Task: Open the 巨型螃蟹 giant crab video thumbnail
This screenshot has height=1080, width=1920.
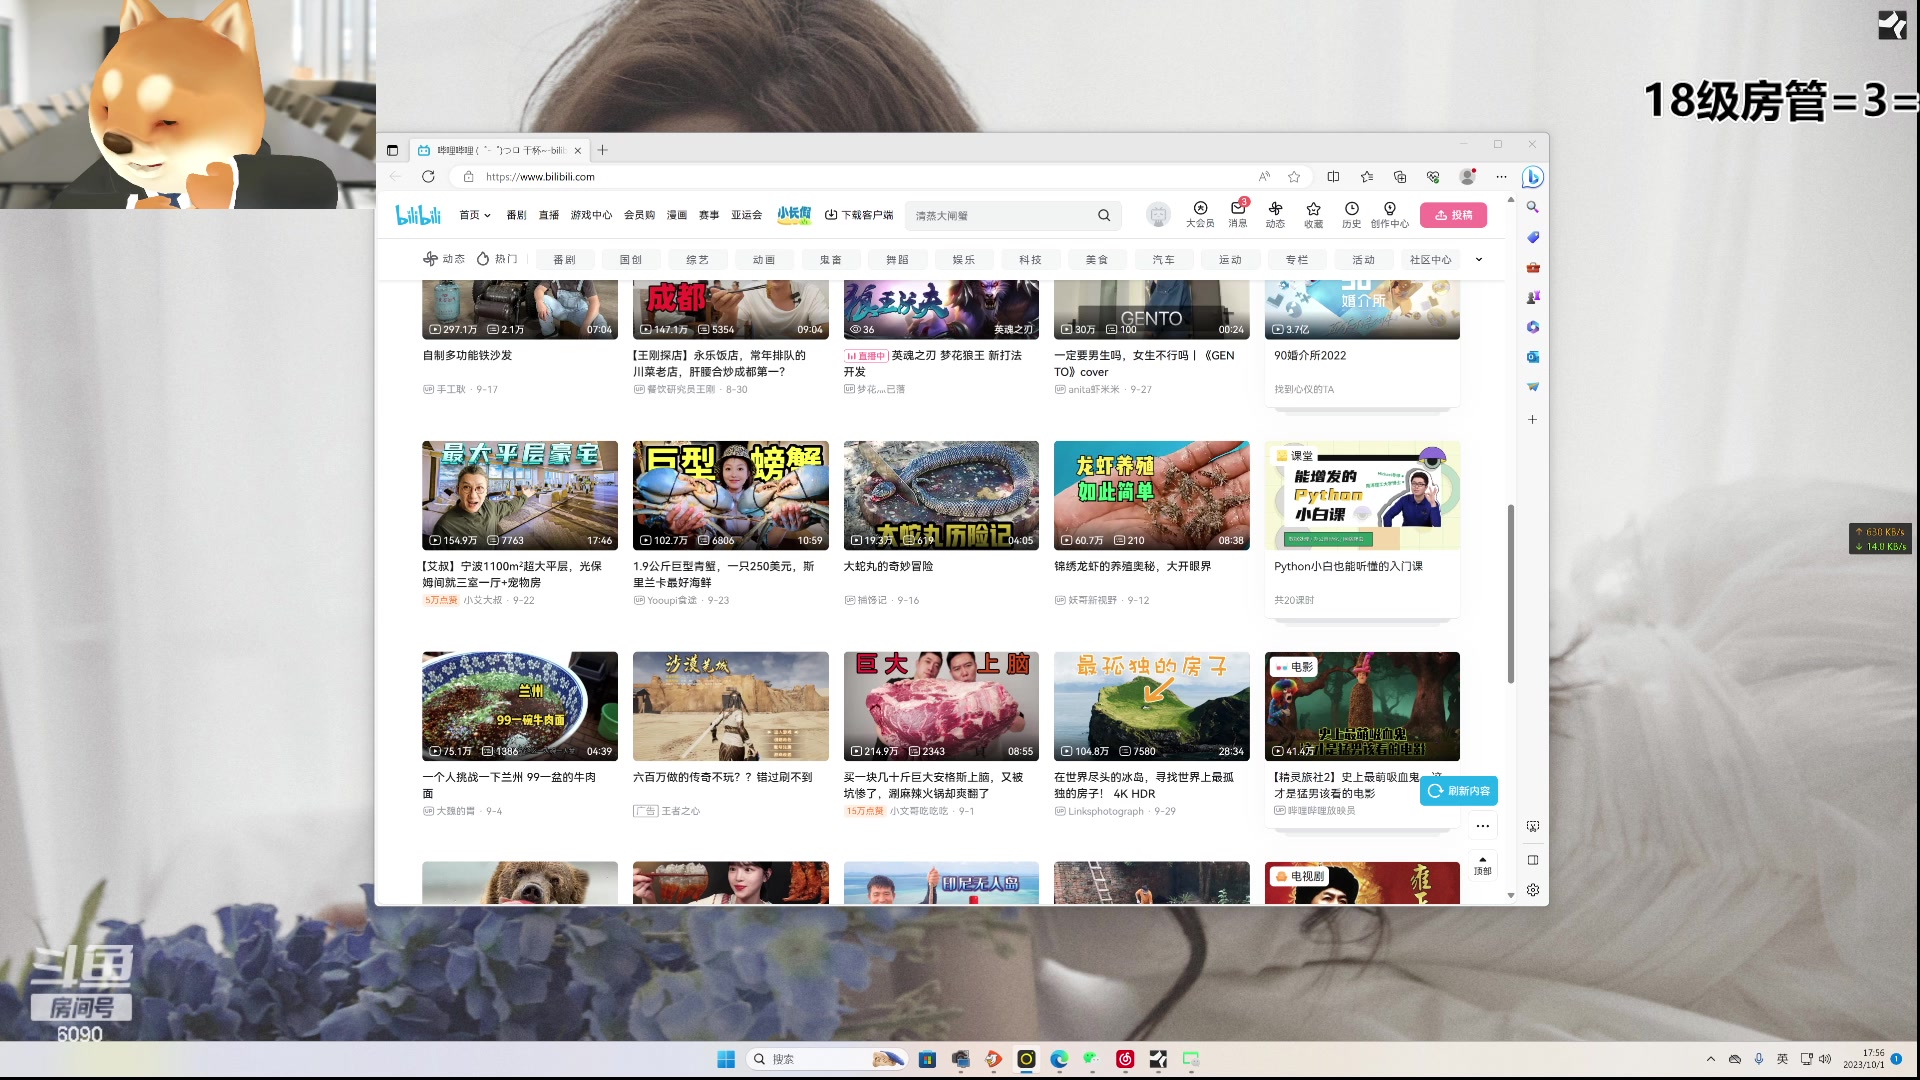Action: (x=731, y=495)
